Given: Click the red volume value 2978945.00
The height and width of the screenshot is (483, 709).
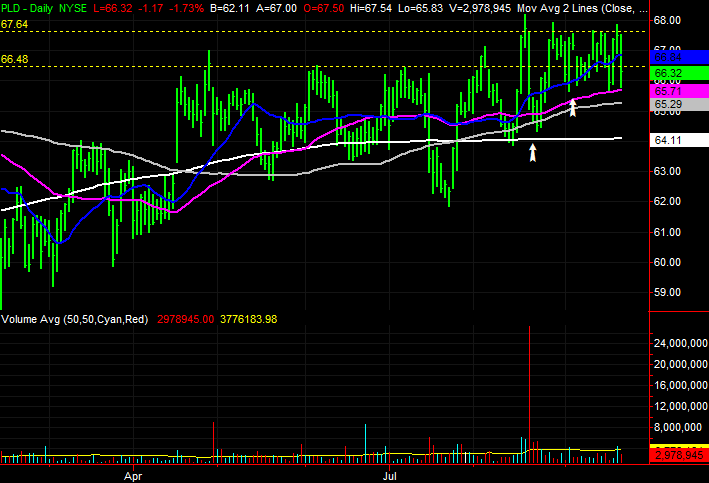Looking at the screenshot, I should 185,319.
